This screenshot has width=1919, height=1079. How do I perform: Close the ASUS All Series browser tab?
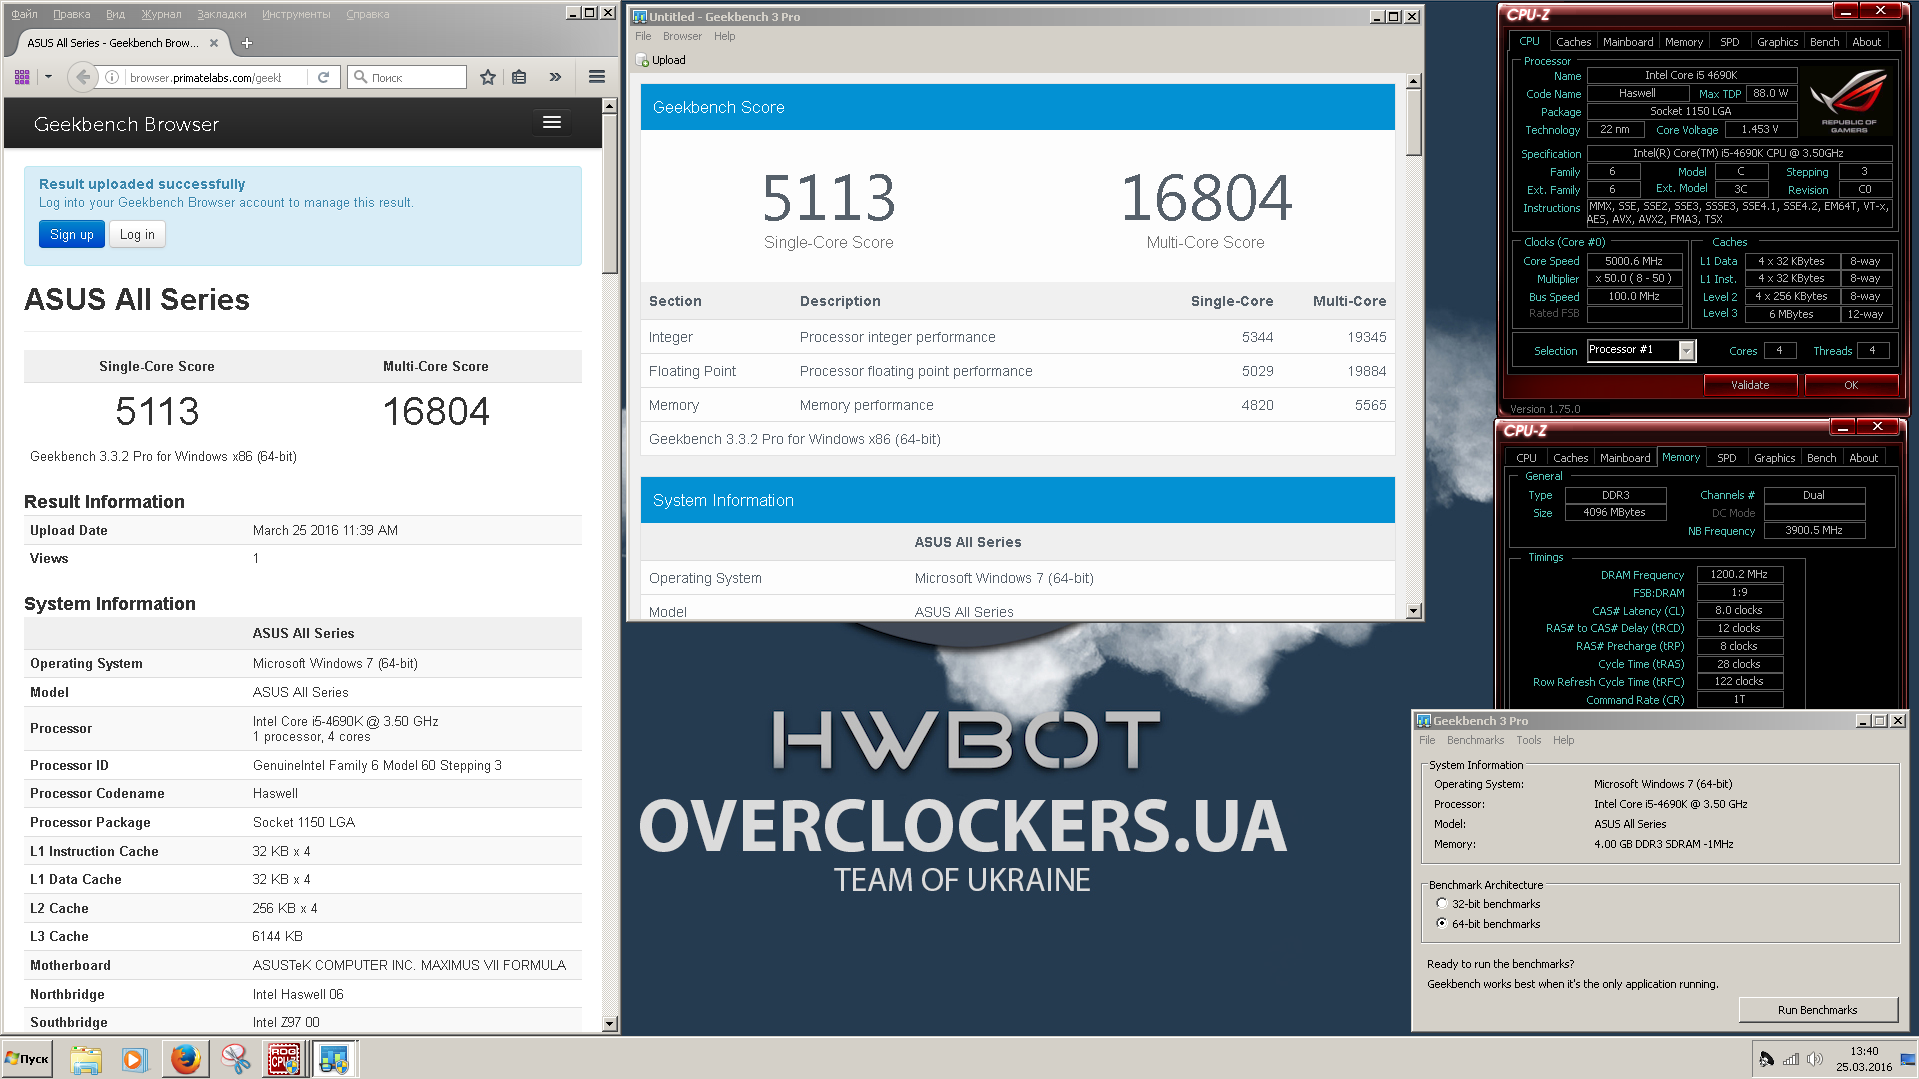point(214,43)
